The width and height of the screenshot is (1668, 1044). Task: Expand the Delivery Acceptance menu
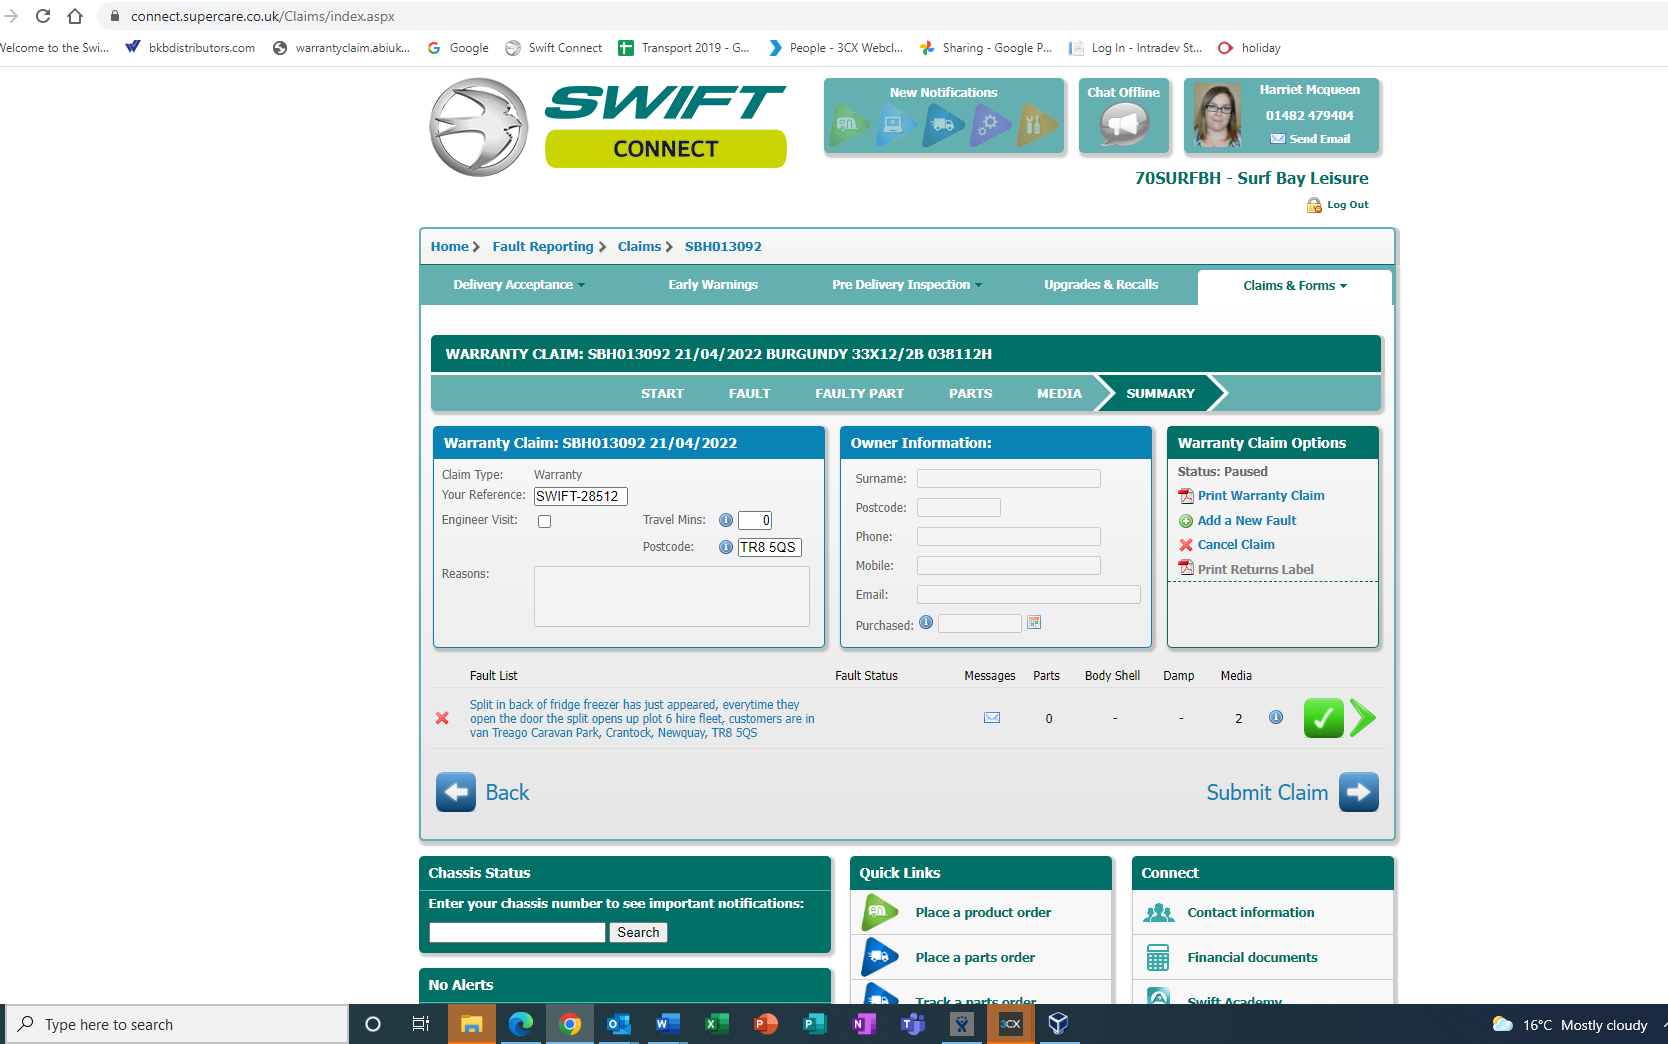pos(519,285)
